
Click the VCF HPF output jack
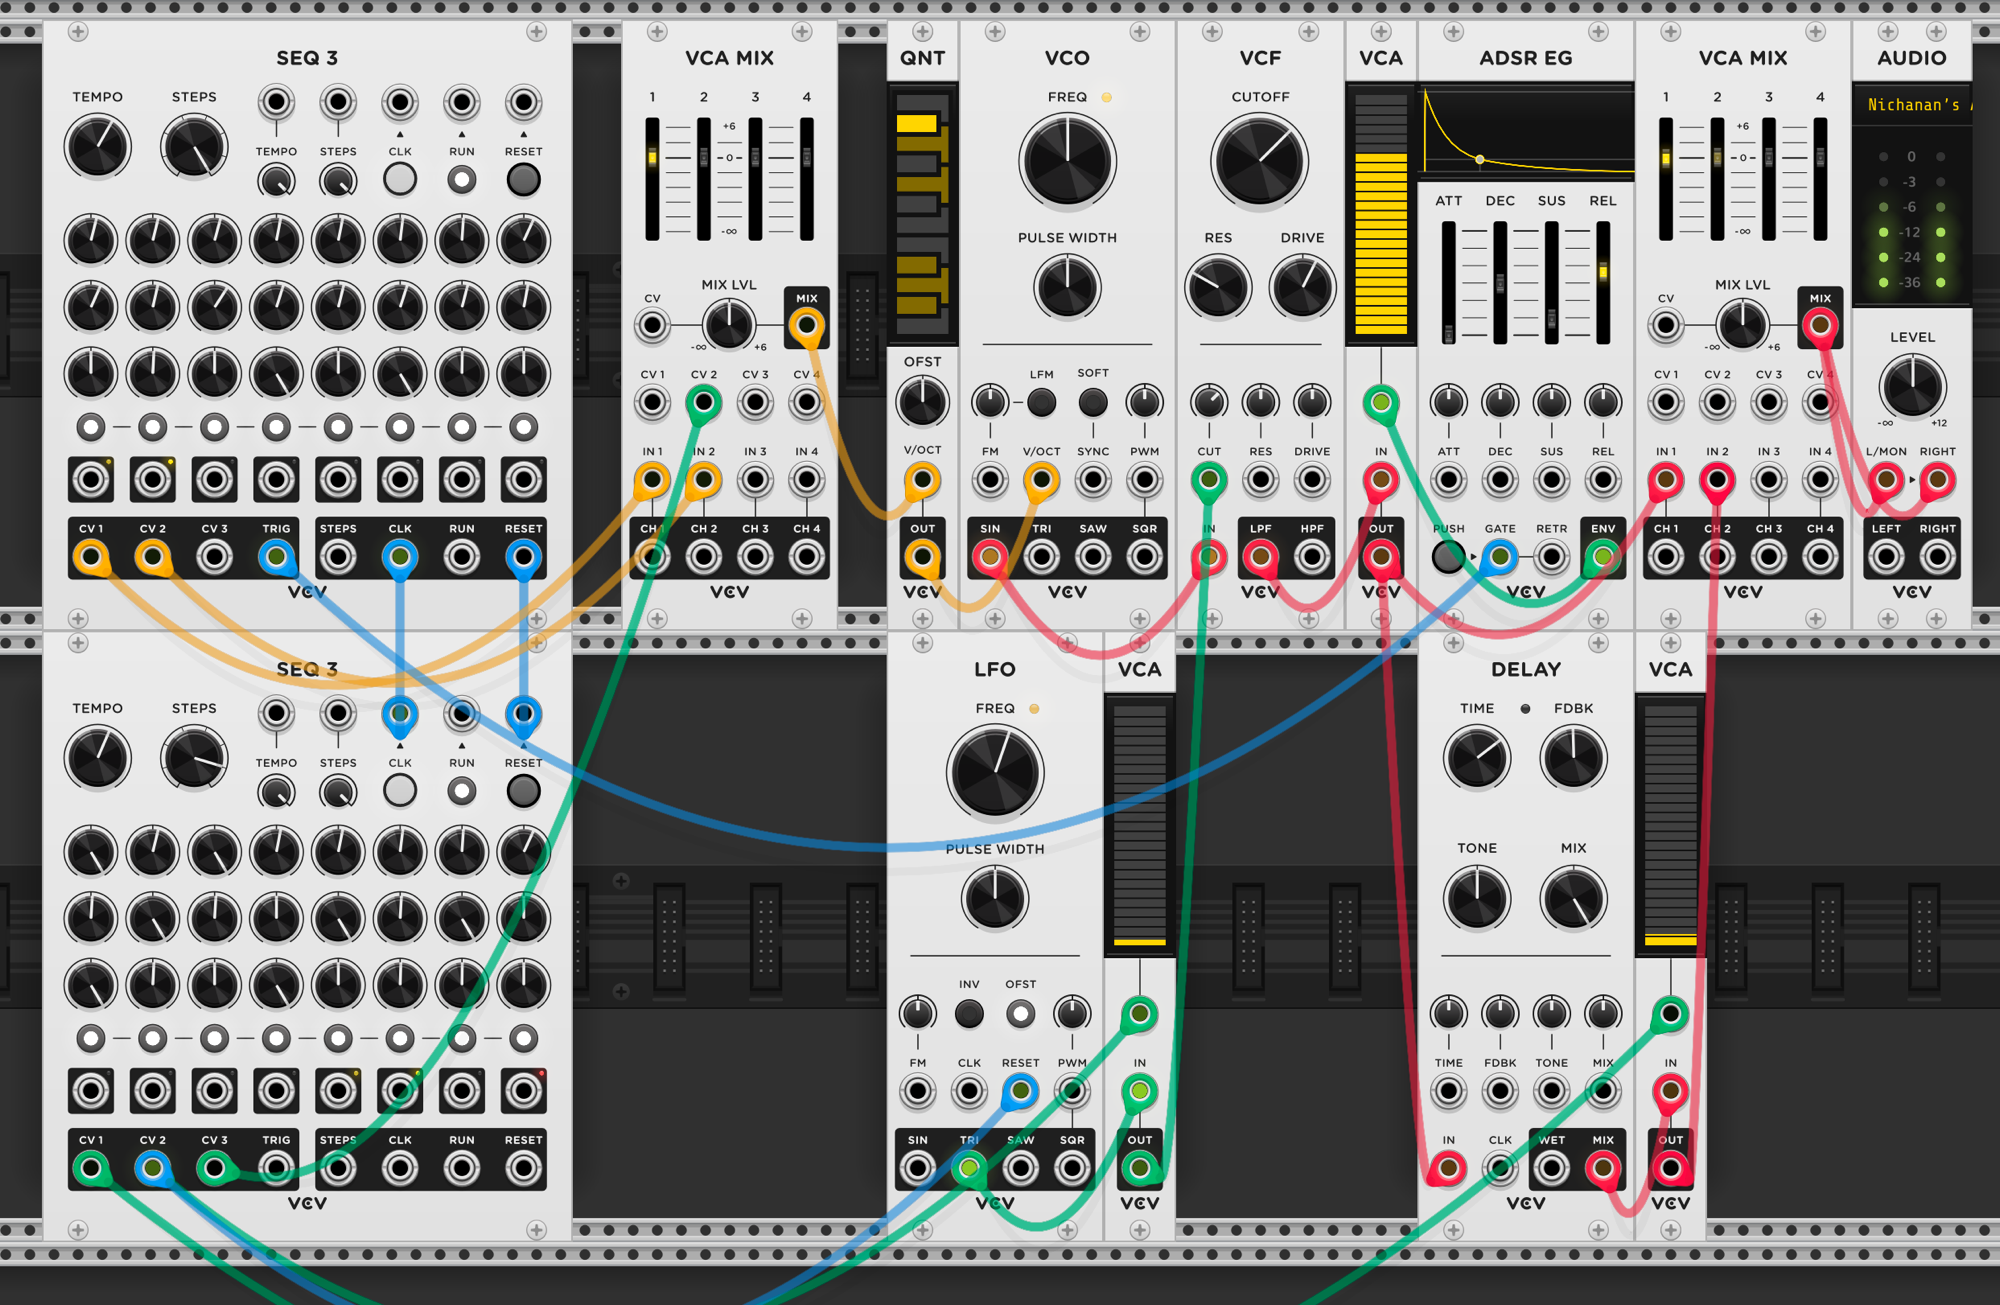(1312, 557)
